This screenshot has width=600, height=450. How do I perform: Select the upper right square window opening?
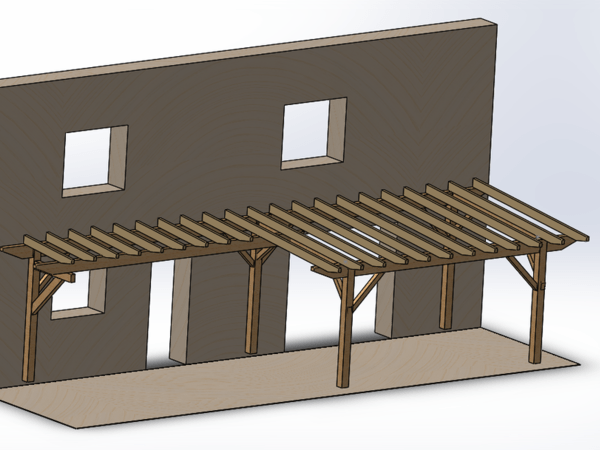(x=310, y=134)
